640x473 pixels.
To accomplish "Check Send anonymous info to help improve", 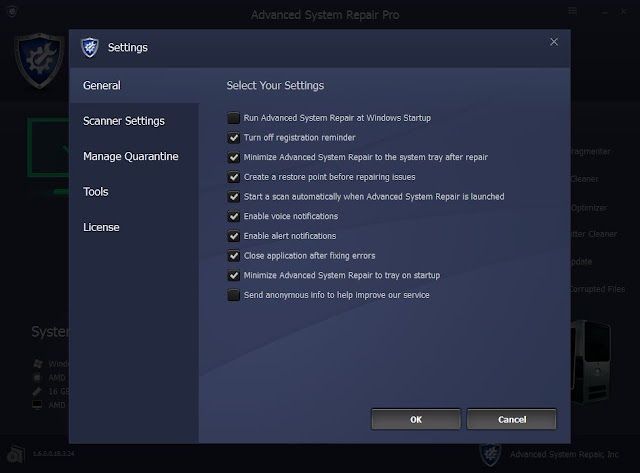I will pos(233,295).
